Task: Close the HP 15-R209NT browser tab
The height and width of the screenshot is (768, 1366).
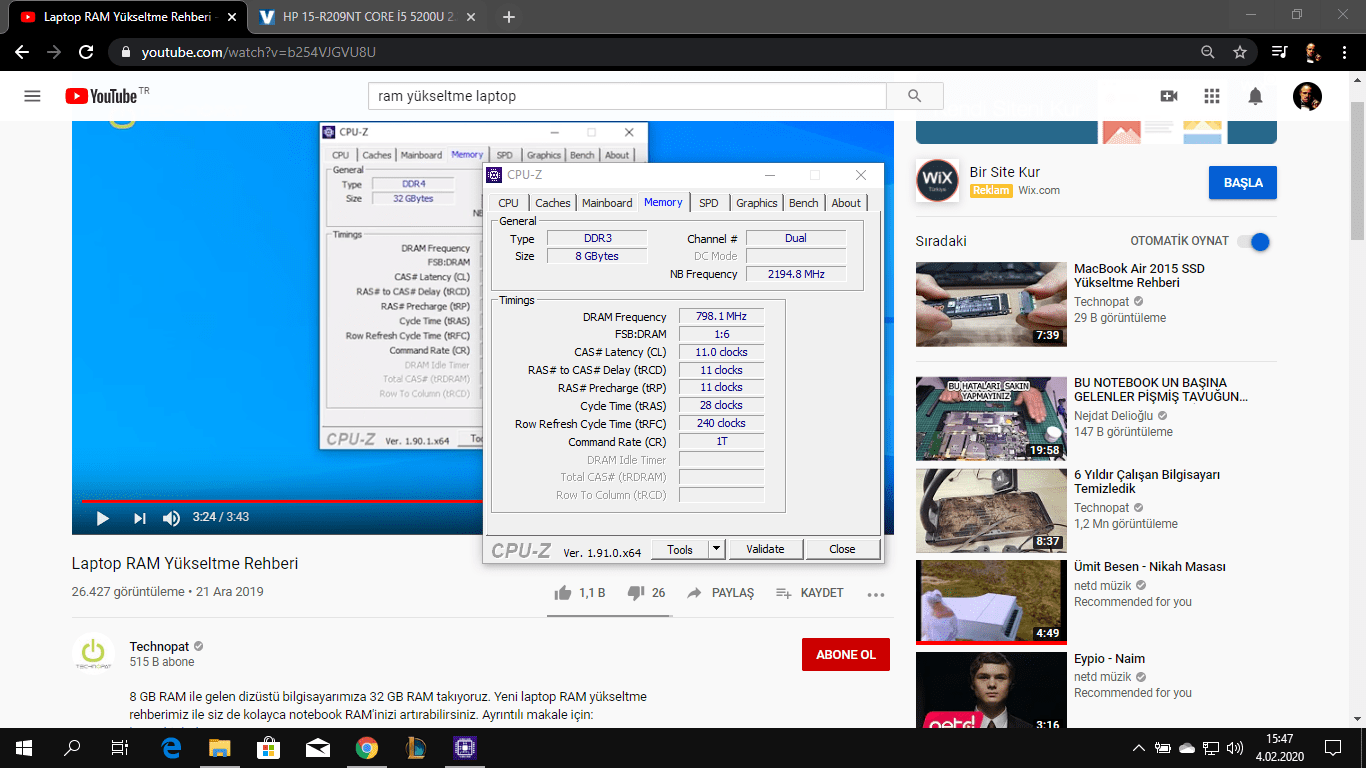Action: [473, 17]
